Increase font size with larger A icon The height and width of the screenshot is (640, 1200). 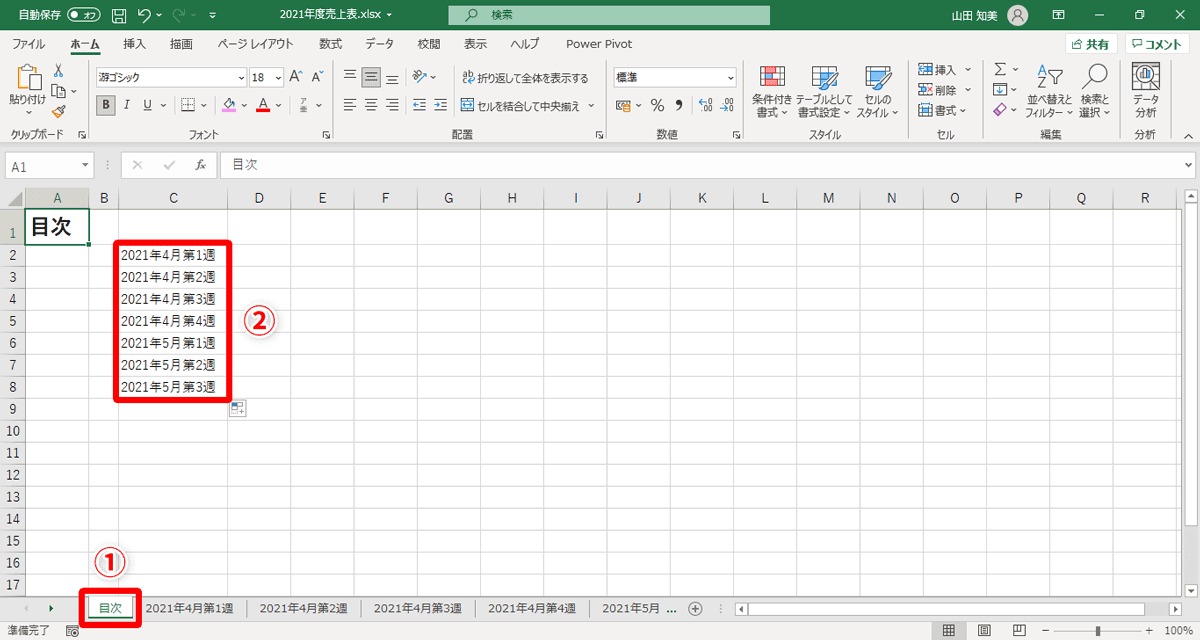(x=295, y=77)
